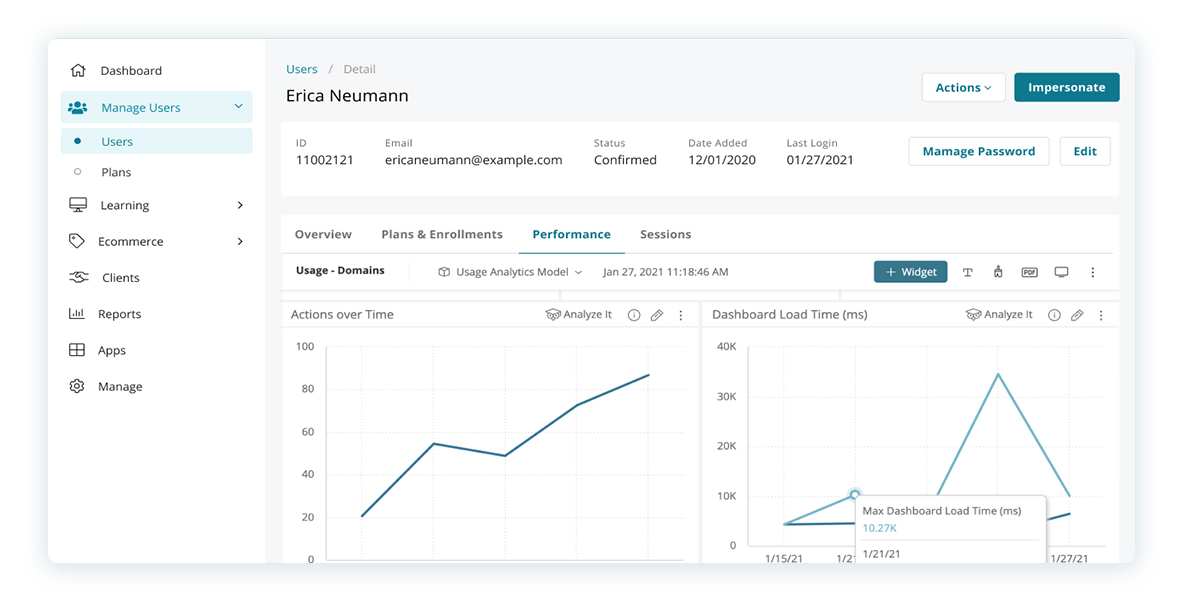The width and height of the screenshot is (1200, 600).
Task: Click the Date Added value 12/01/2020
Action: (722, 160)
